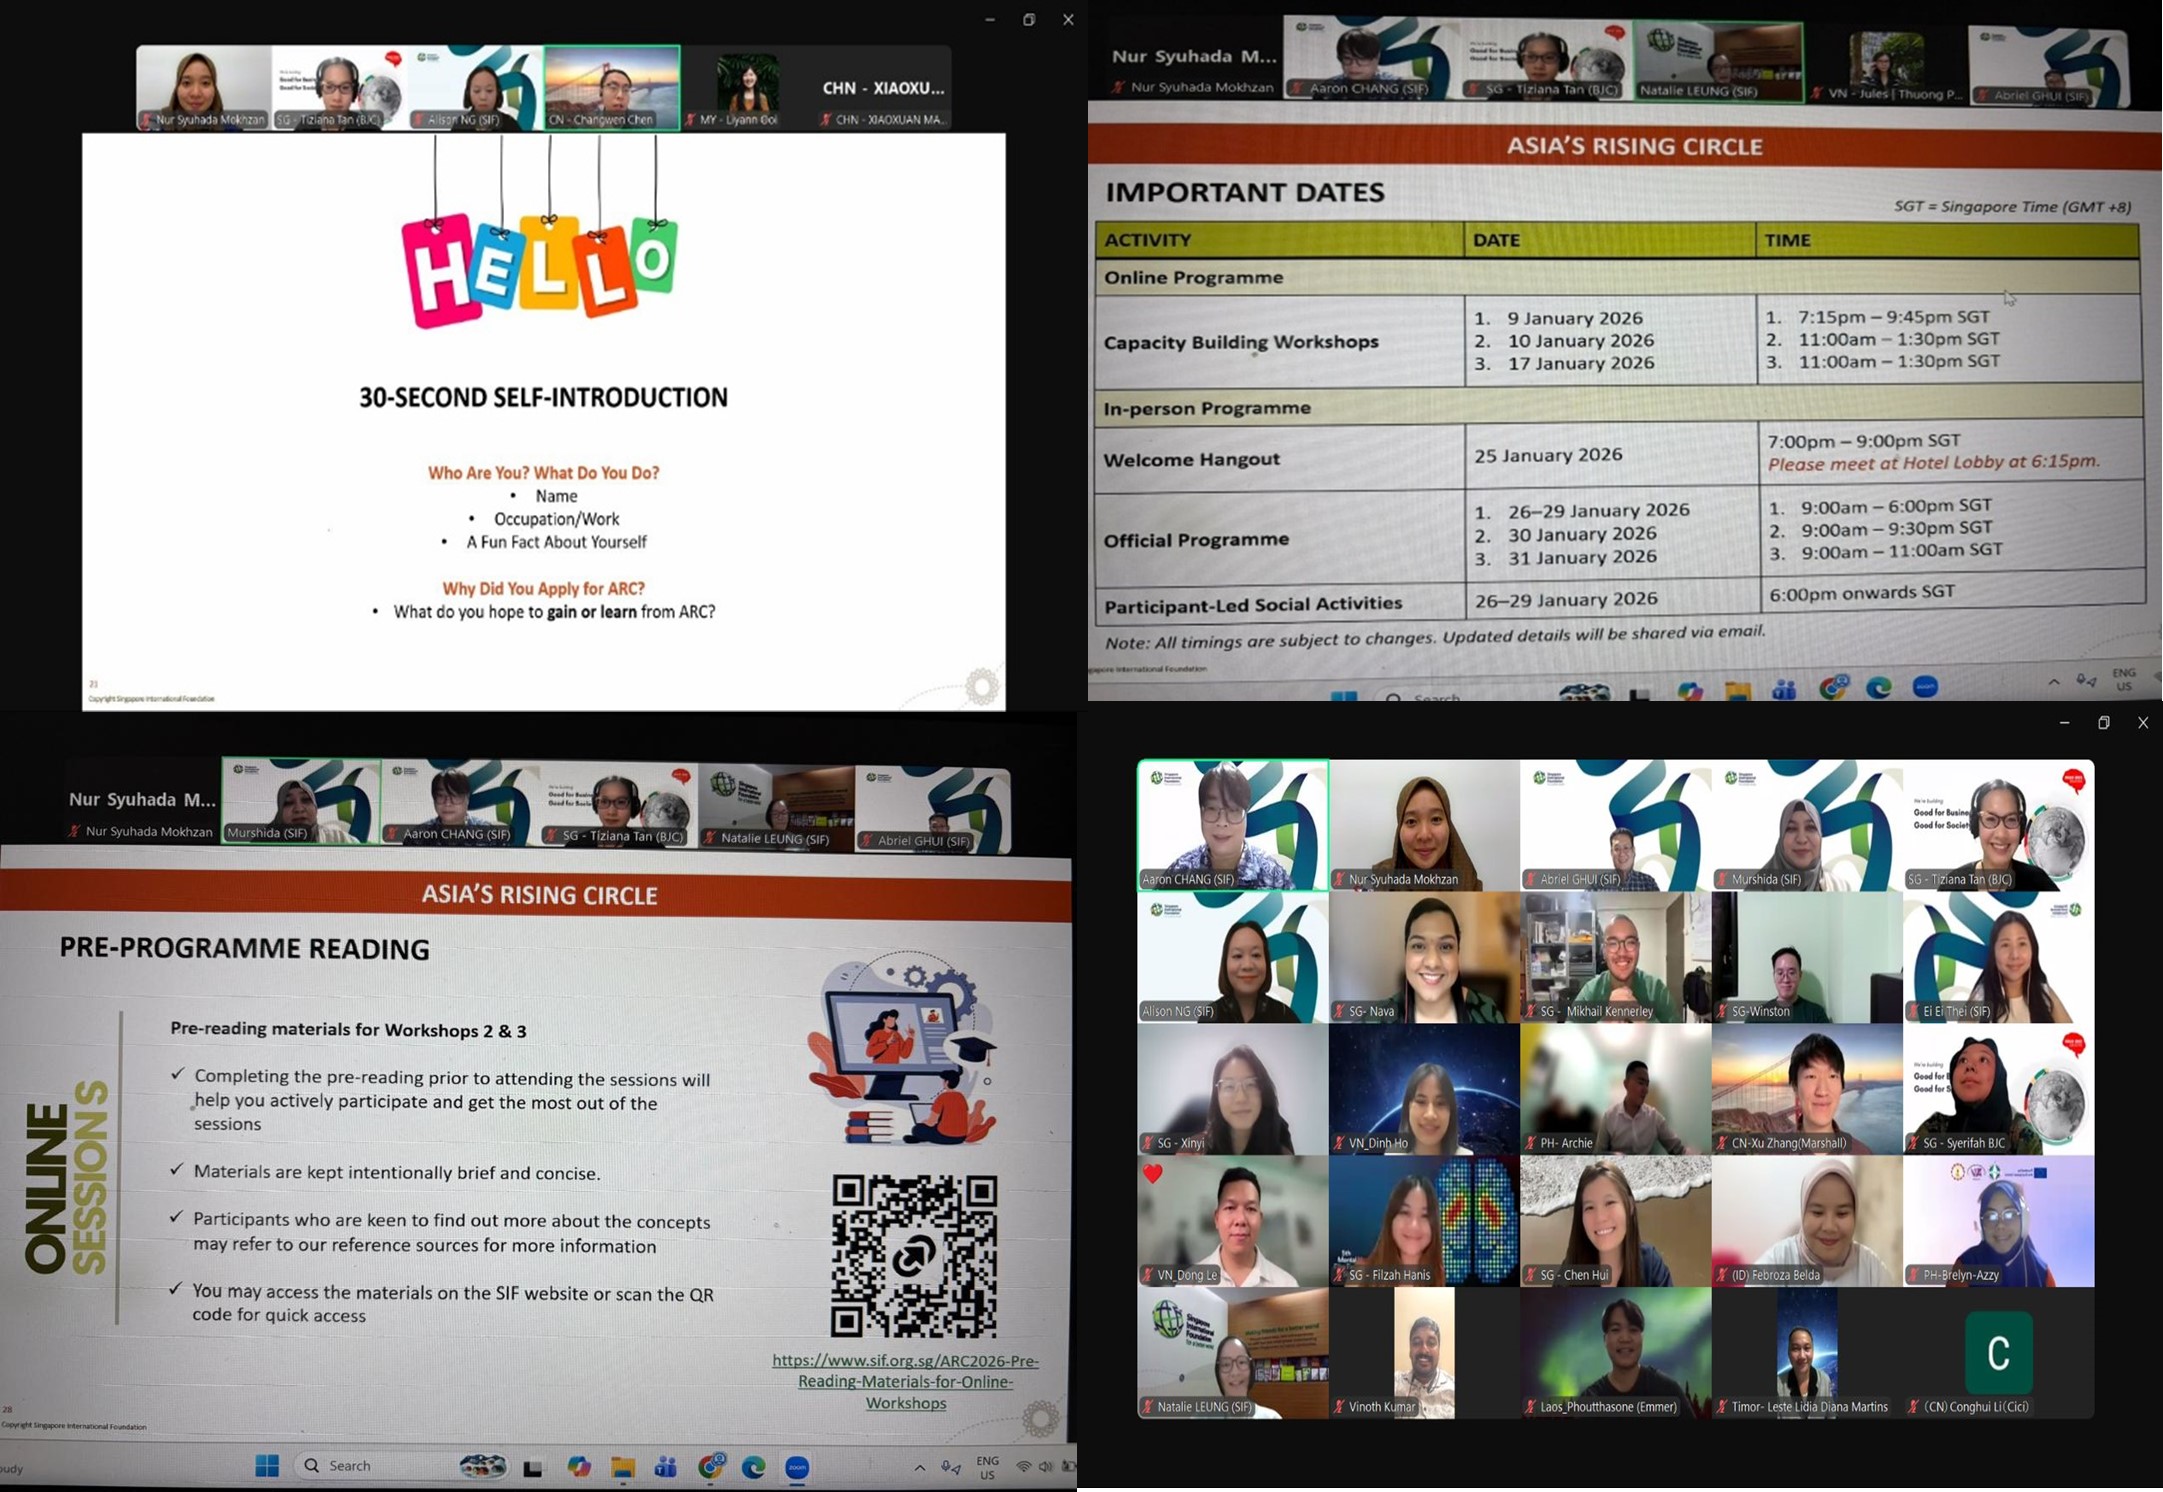The image size is (2163, 1492).
Task: Open the ARC2026 Pre-Reading Materials link
Action: pos(905,1381)
